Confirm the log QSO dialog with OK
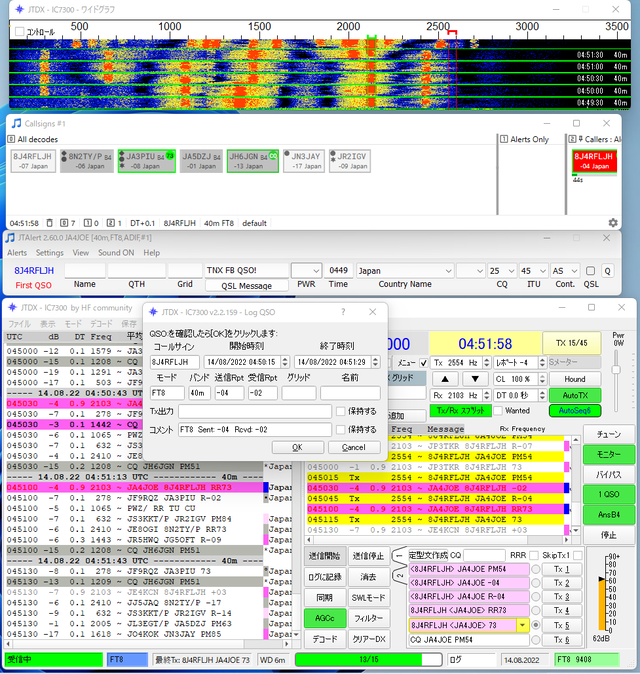640x674 pixels. pyautogui.click(x=297, y=447)
